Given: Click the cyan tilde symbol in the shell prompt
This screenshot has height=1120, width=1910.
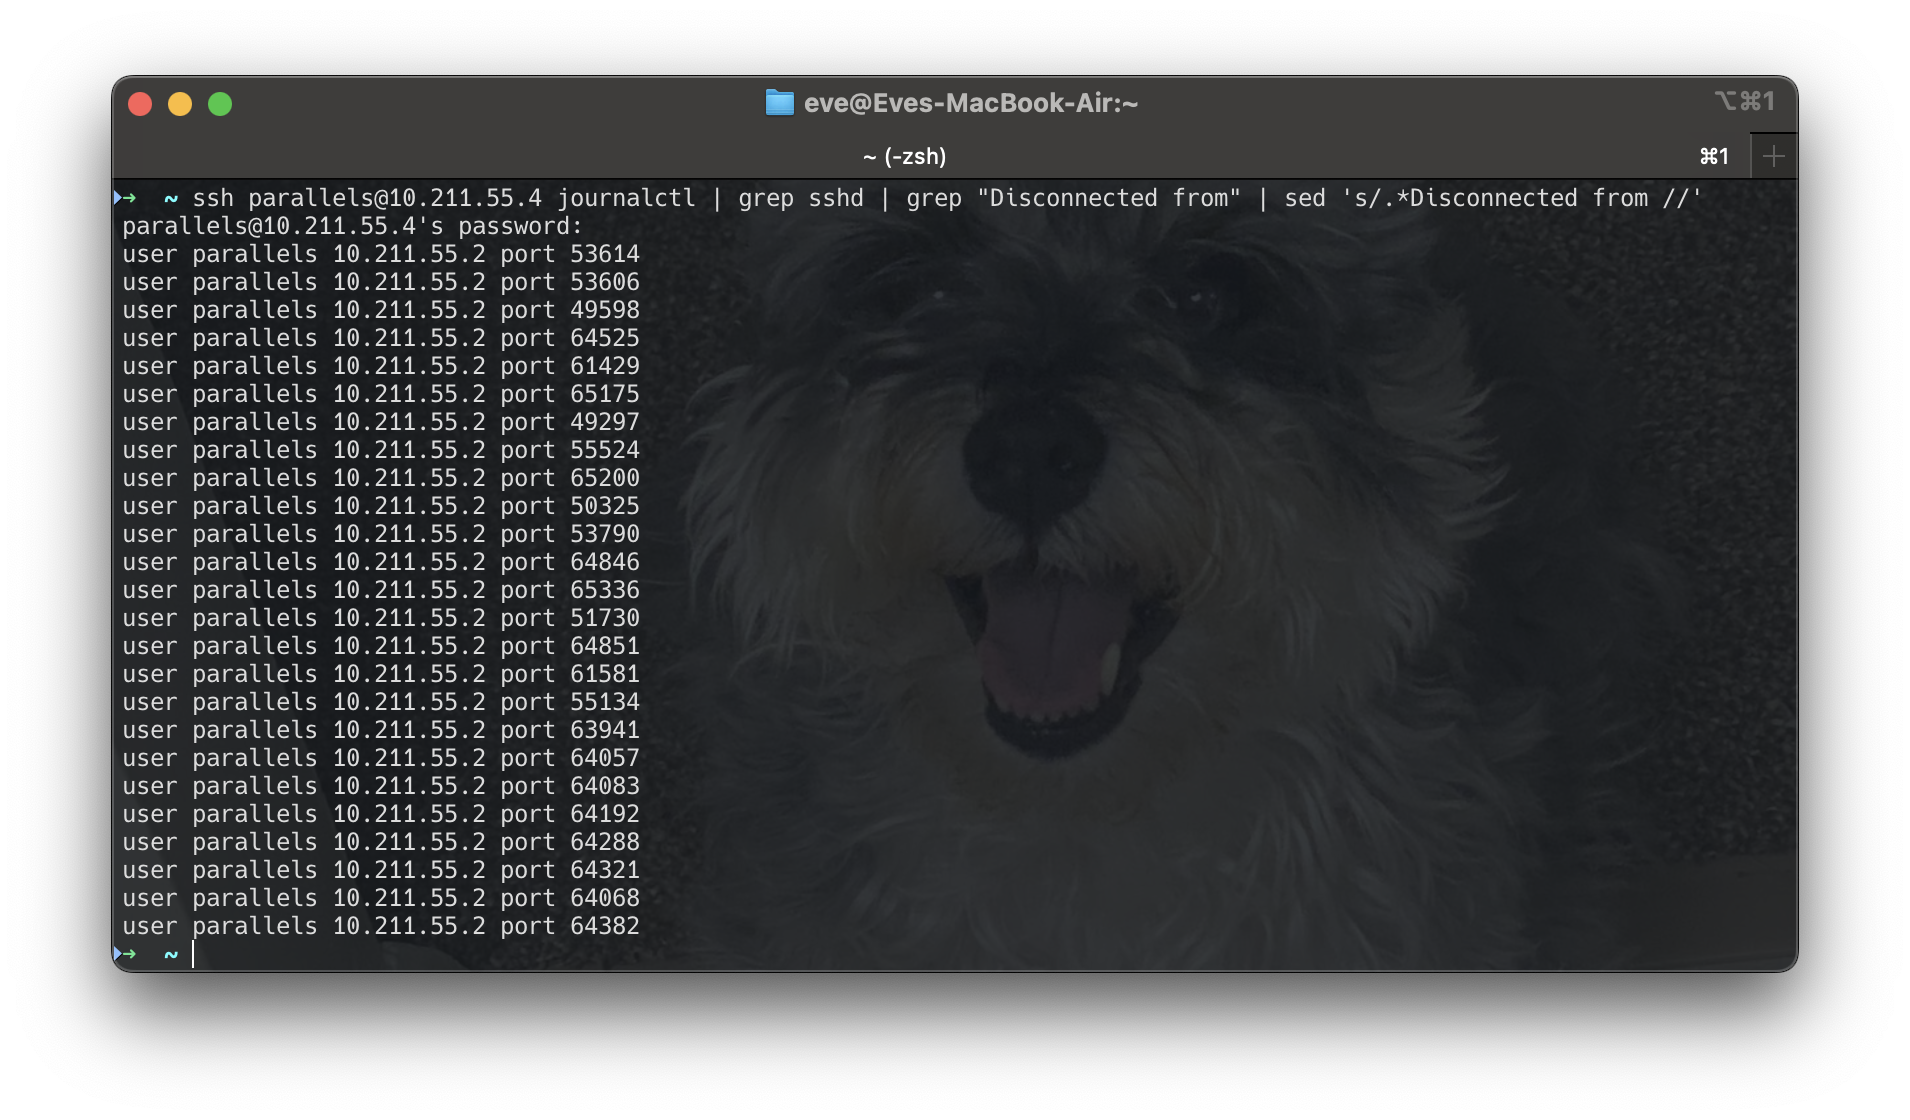Looking at the screenshot, I should (x=168, y=198).
